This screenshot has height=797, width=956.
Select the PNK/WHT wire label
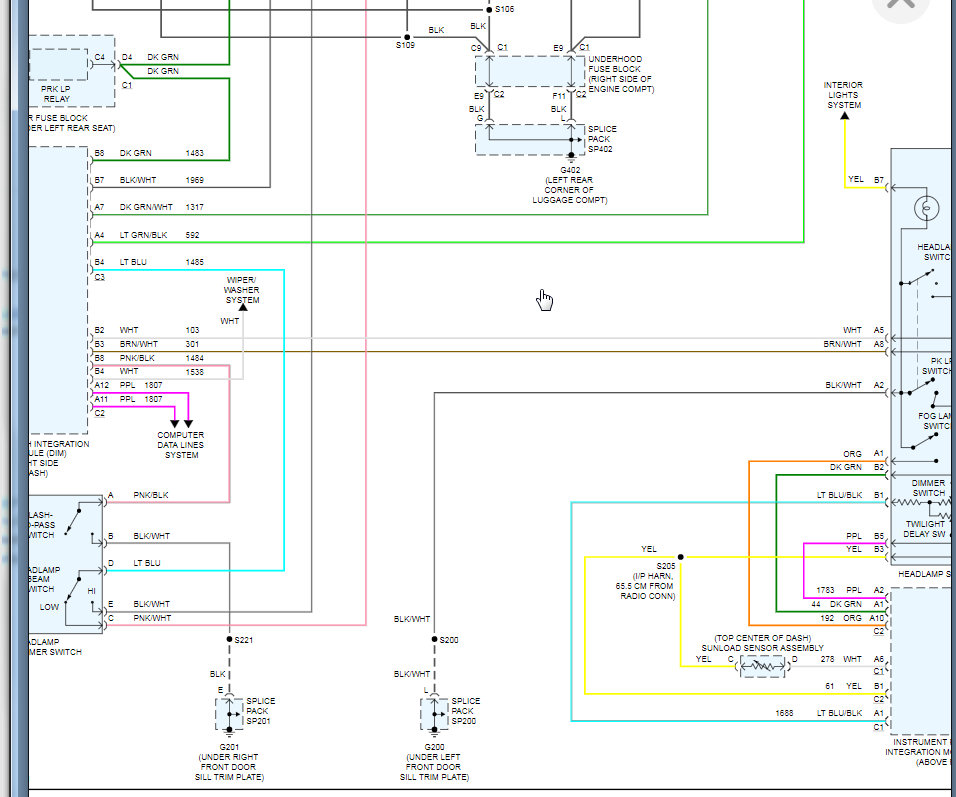coord(152,618)
